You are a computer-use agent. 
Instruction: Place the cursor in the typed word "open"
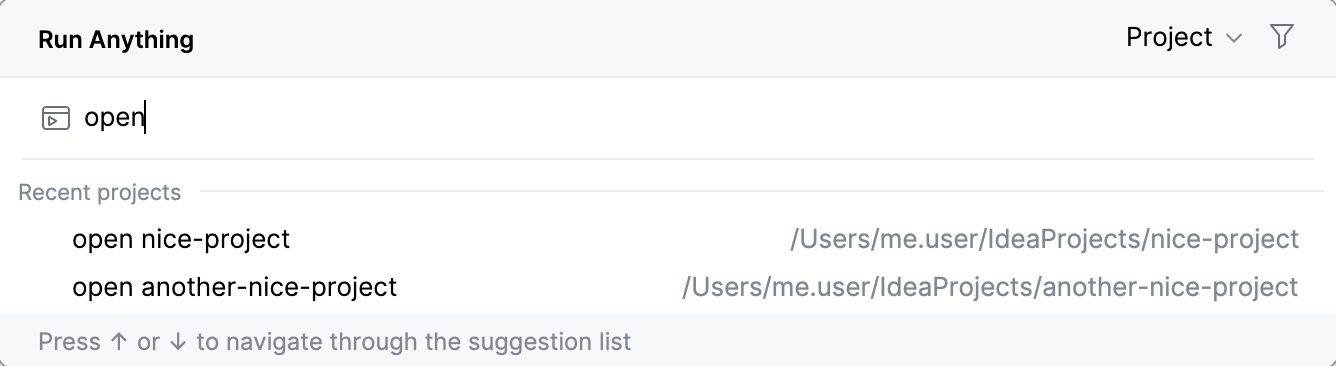click(114, 119)
